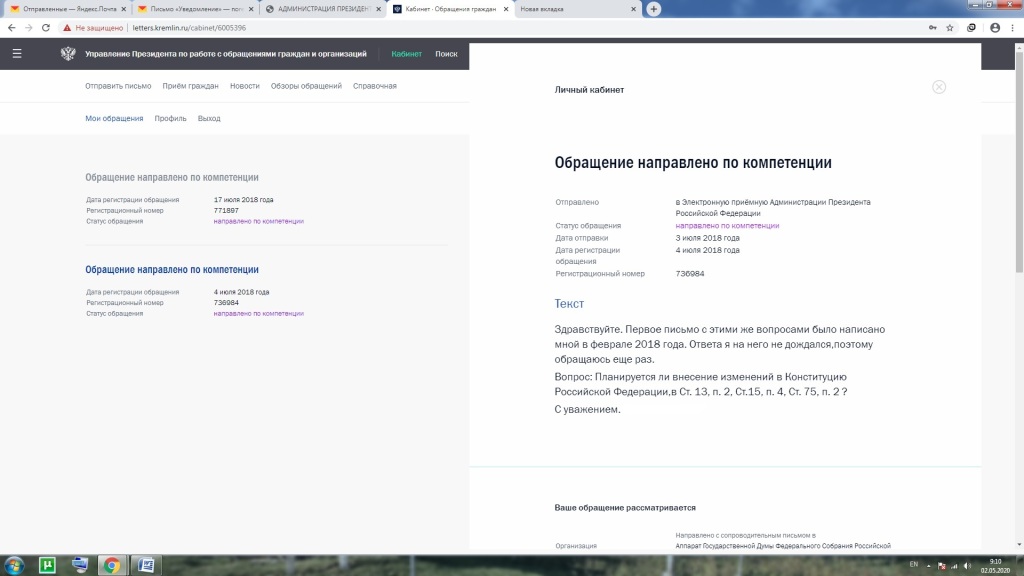This screenshot has height=576, width=1024.
Task: Click the Профиль link
Action: 170,118
